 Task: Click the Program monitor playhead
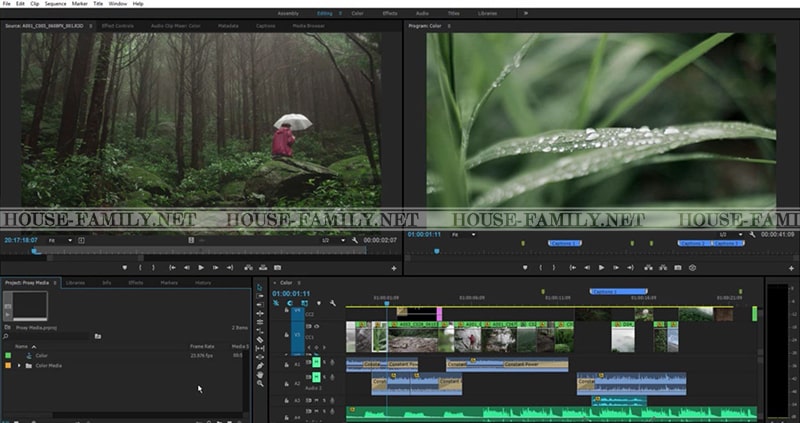[x=437, y=251]
